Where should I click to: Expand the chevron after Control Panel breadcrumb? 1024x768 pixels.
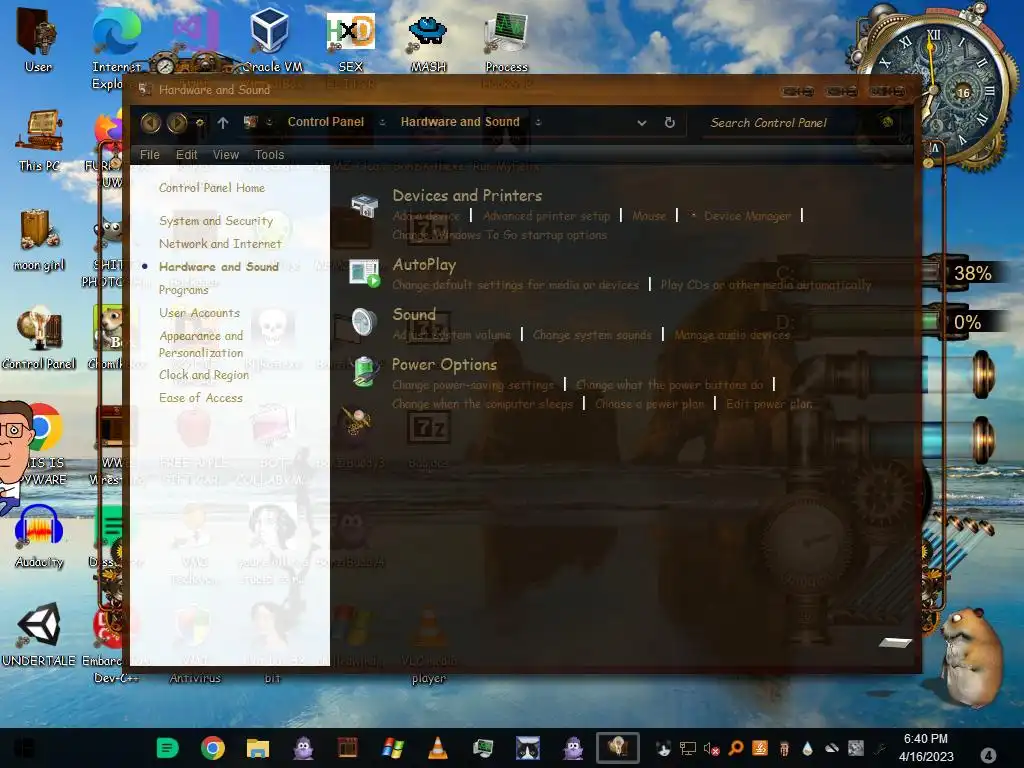click(383, 122)
